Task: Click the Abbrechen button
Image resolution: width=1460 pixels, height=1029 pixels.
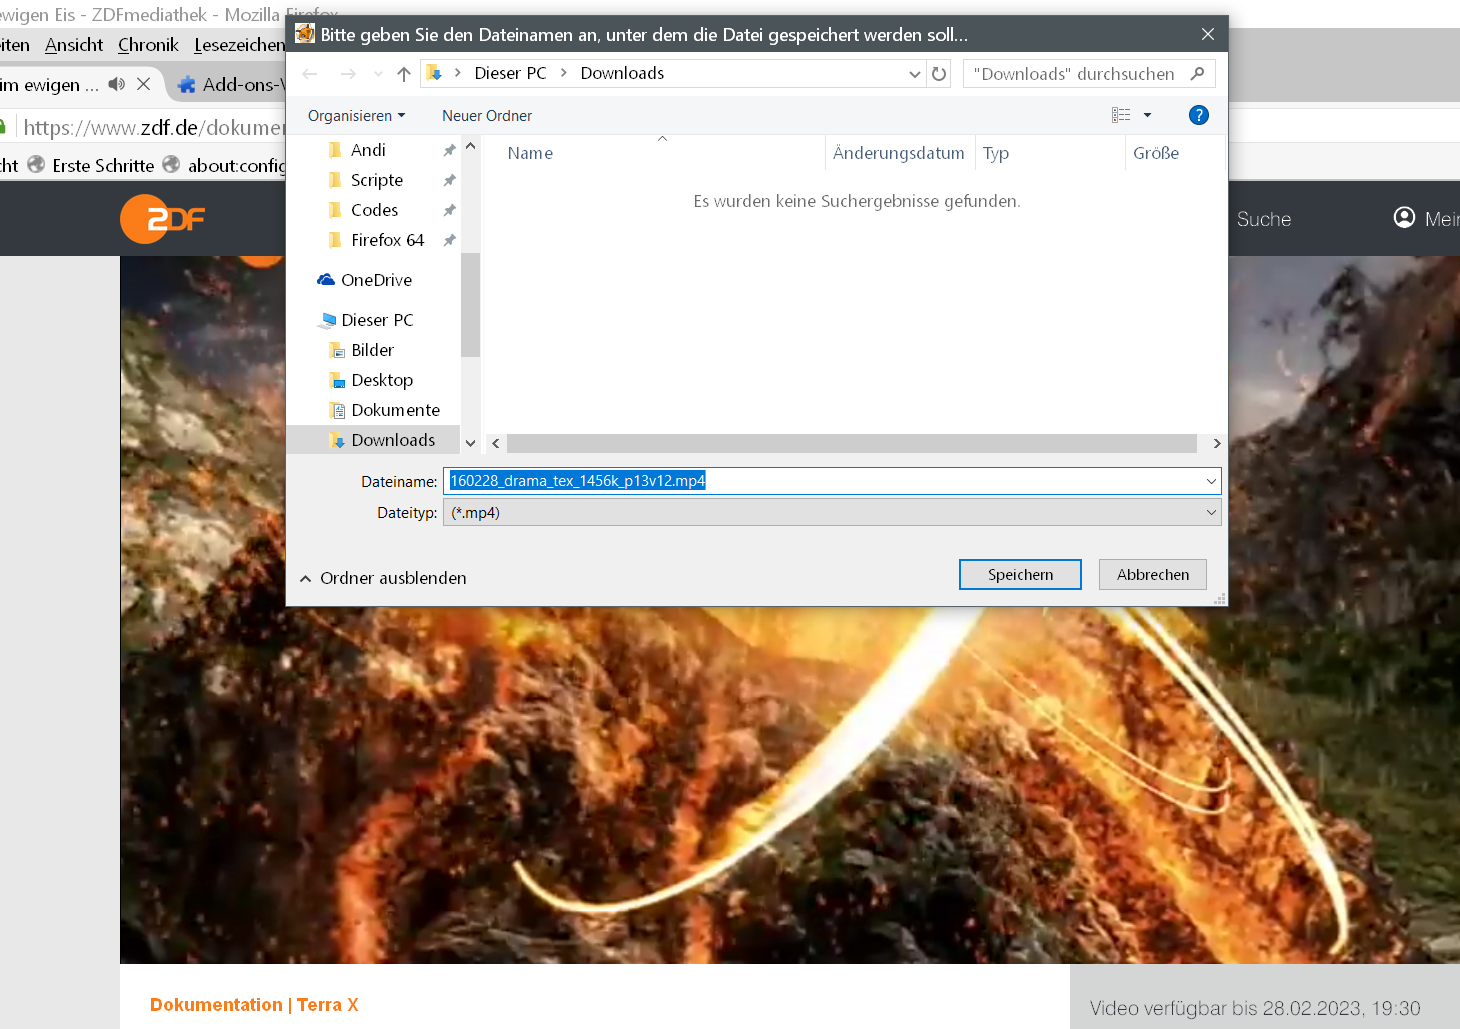Action: tap(1152, 575)
